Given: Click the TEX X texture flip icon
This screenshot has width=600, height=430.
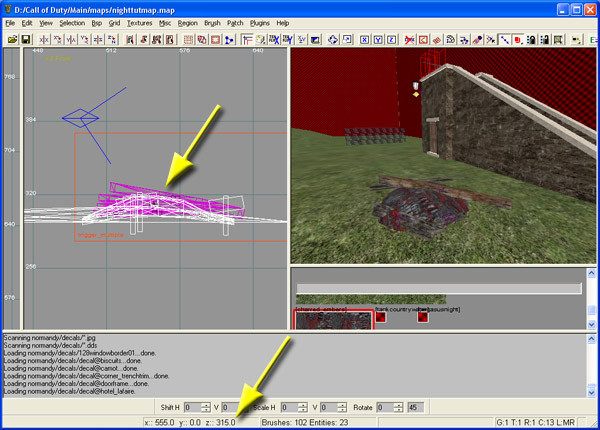Looking at the screenshot, I should click(x=274, y=39).
